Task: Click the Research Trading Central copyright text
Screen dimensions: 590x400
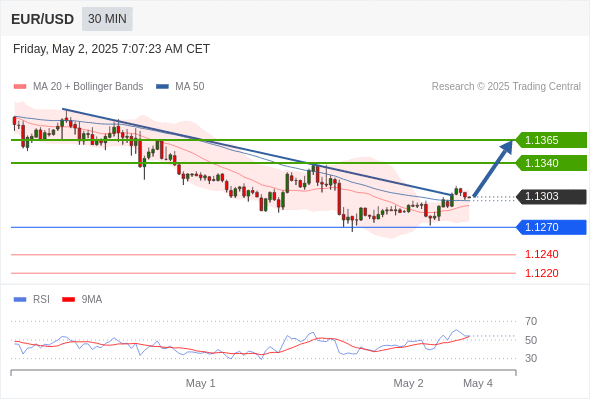Action: point(506,87)
